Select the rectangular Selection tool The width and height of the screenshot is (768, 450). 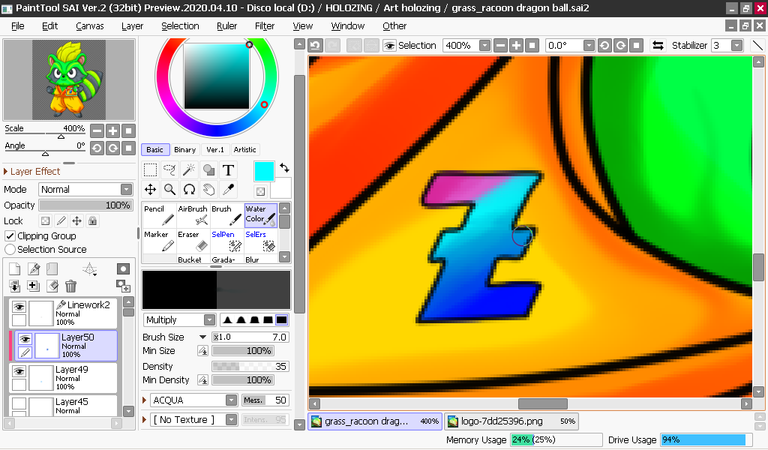point(150,170)
